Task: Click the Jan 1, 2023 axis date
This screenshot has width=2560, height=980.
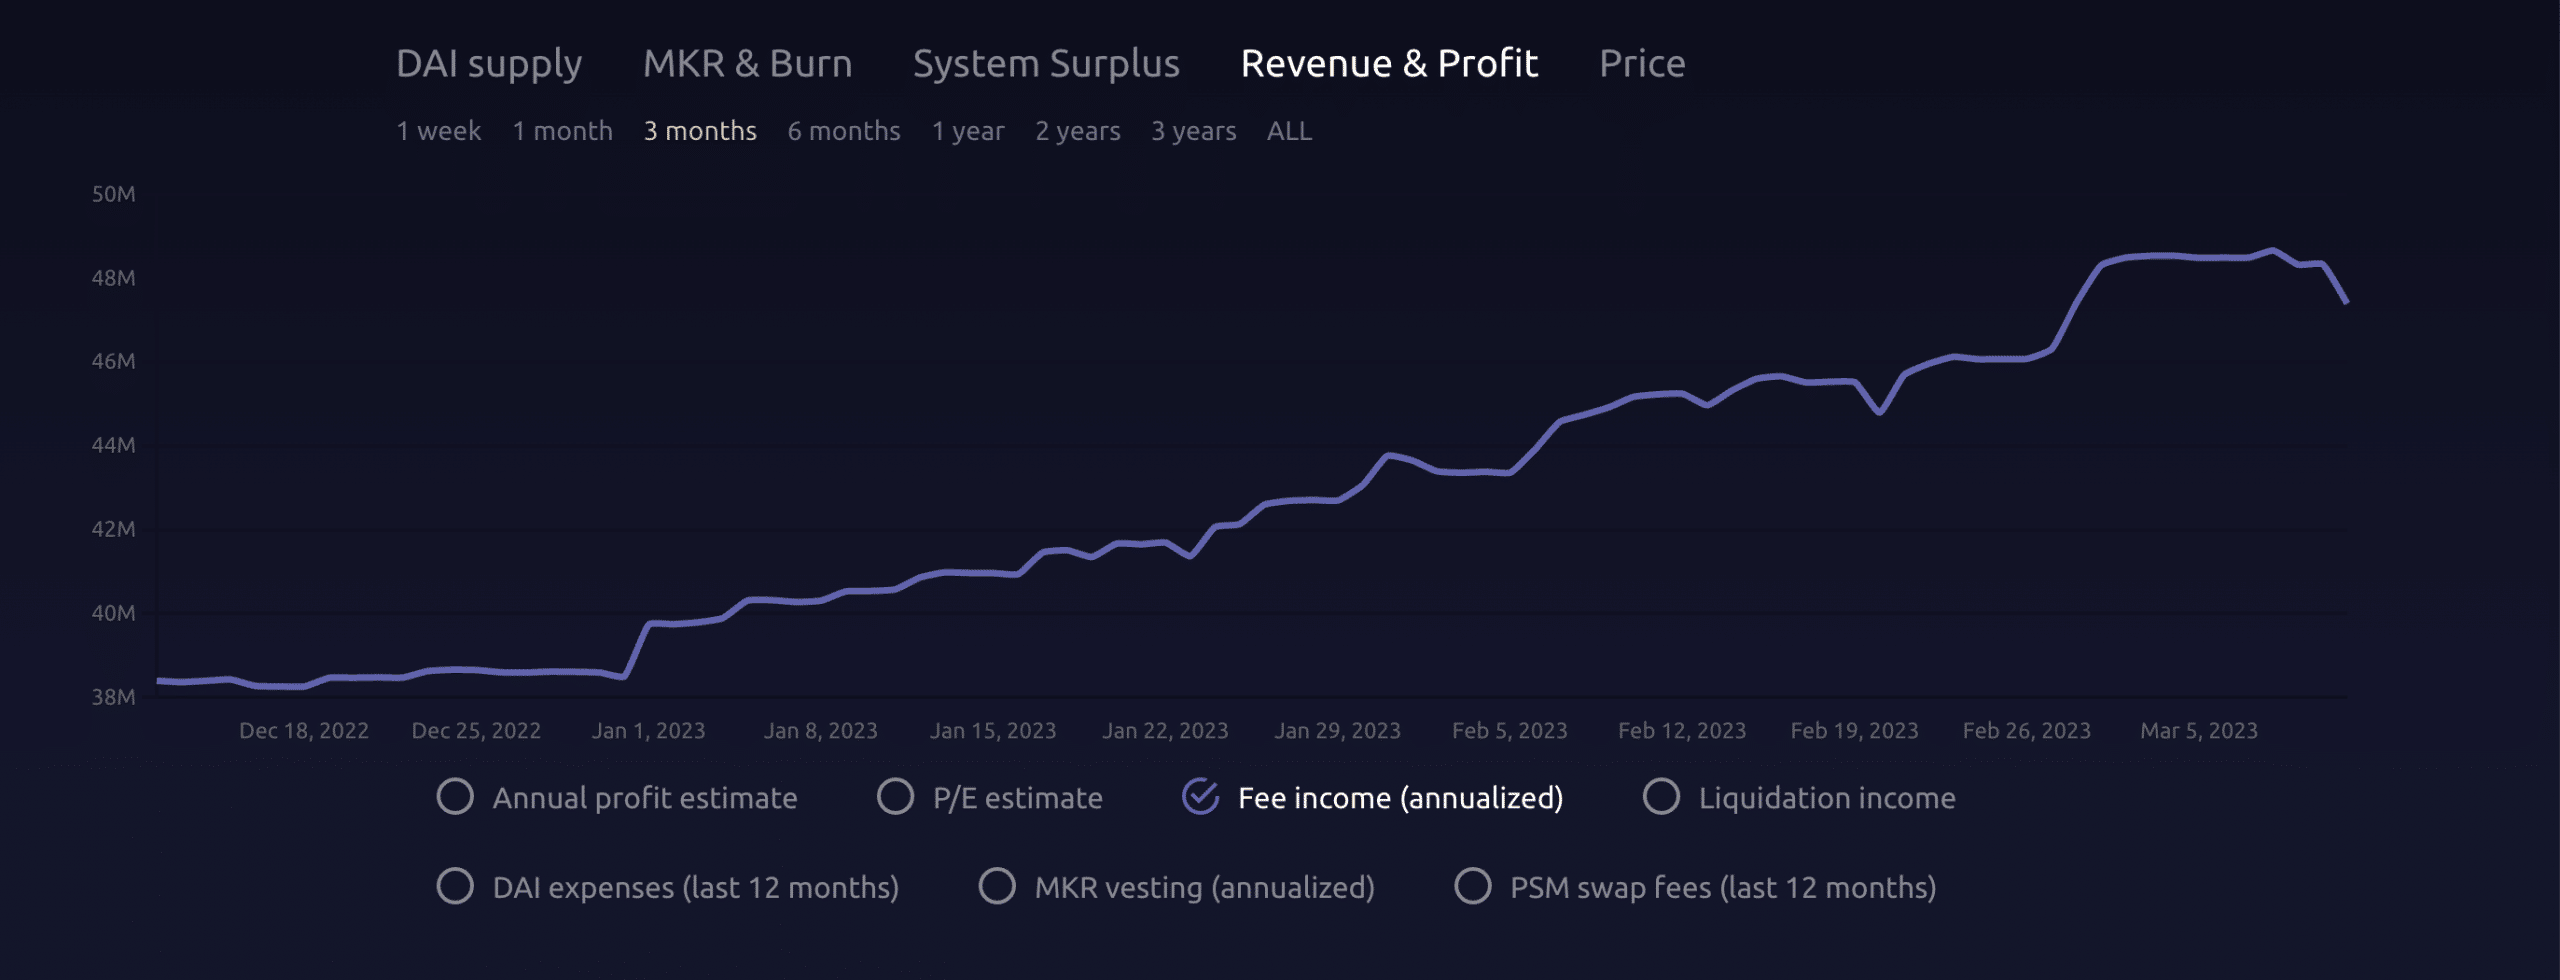Action: coord(648,731)
